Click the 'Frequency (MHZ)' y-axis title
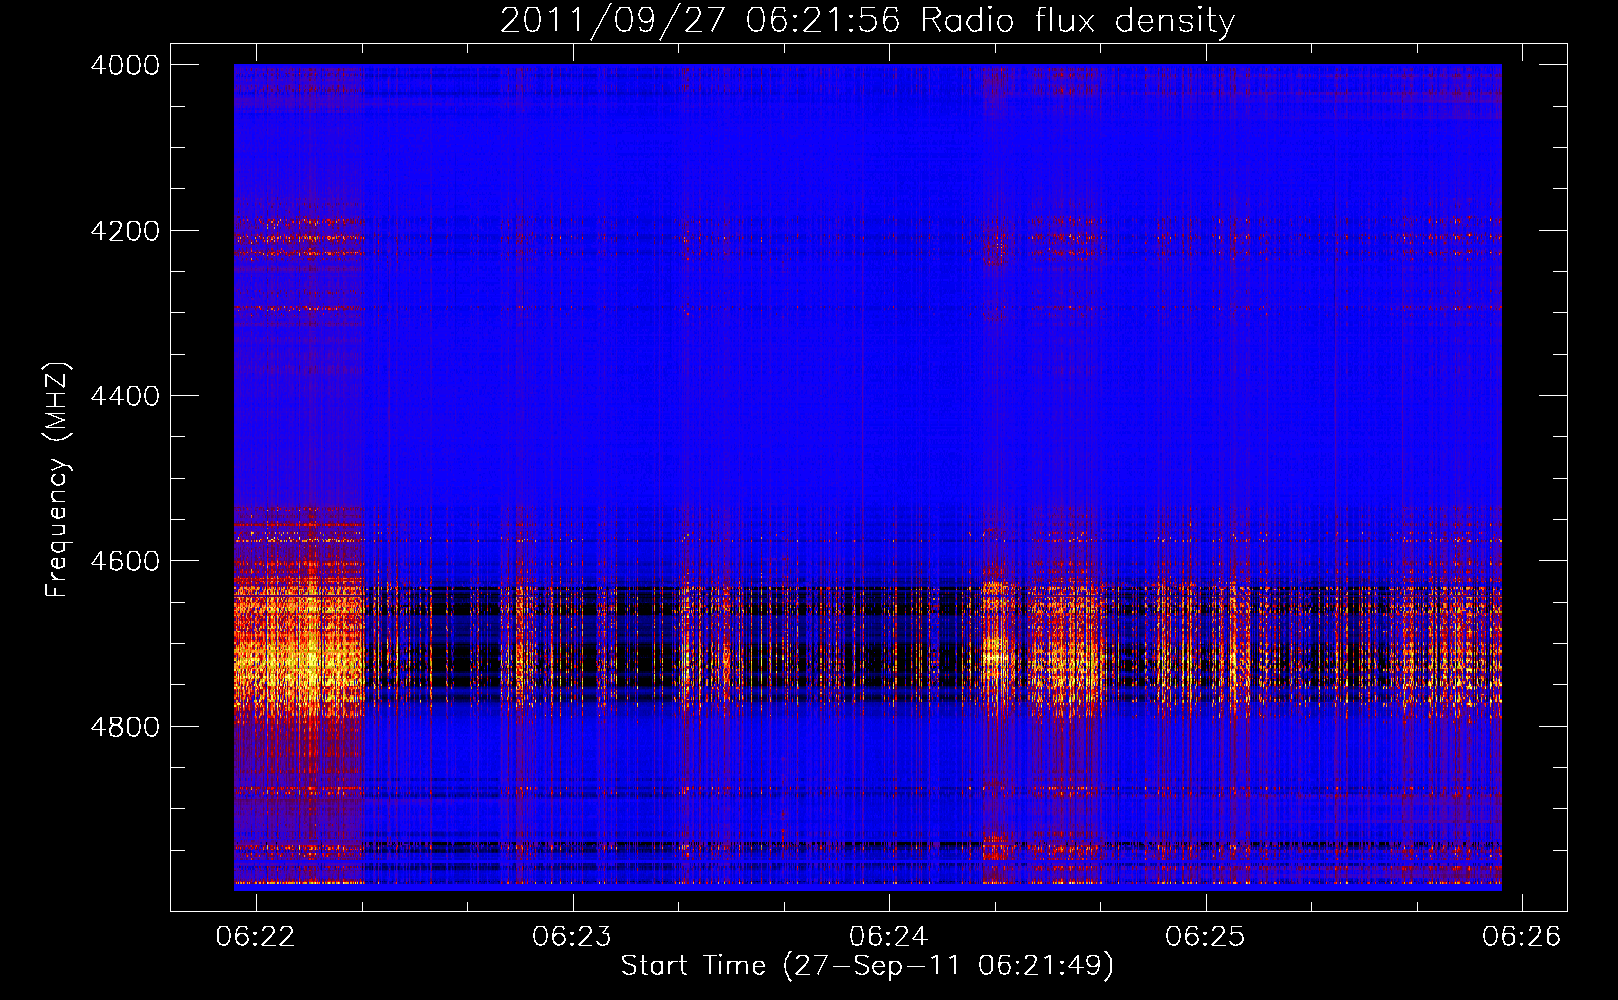 pos(57,480)
